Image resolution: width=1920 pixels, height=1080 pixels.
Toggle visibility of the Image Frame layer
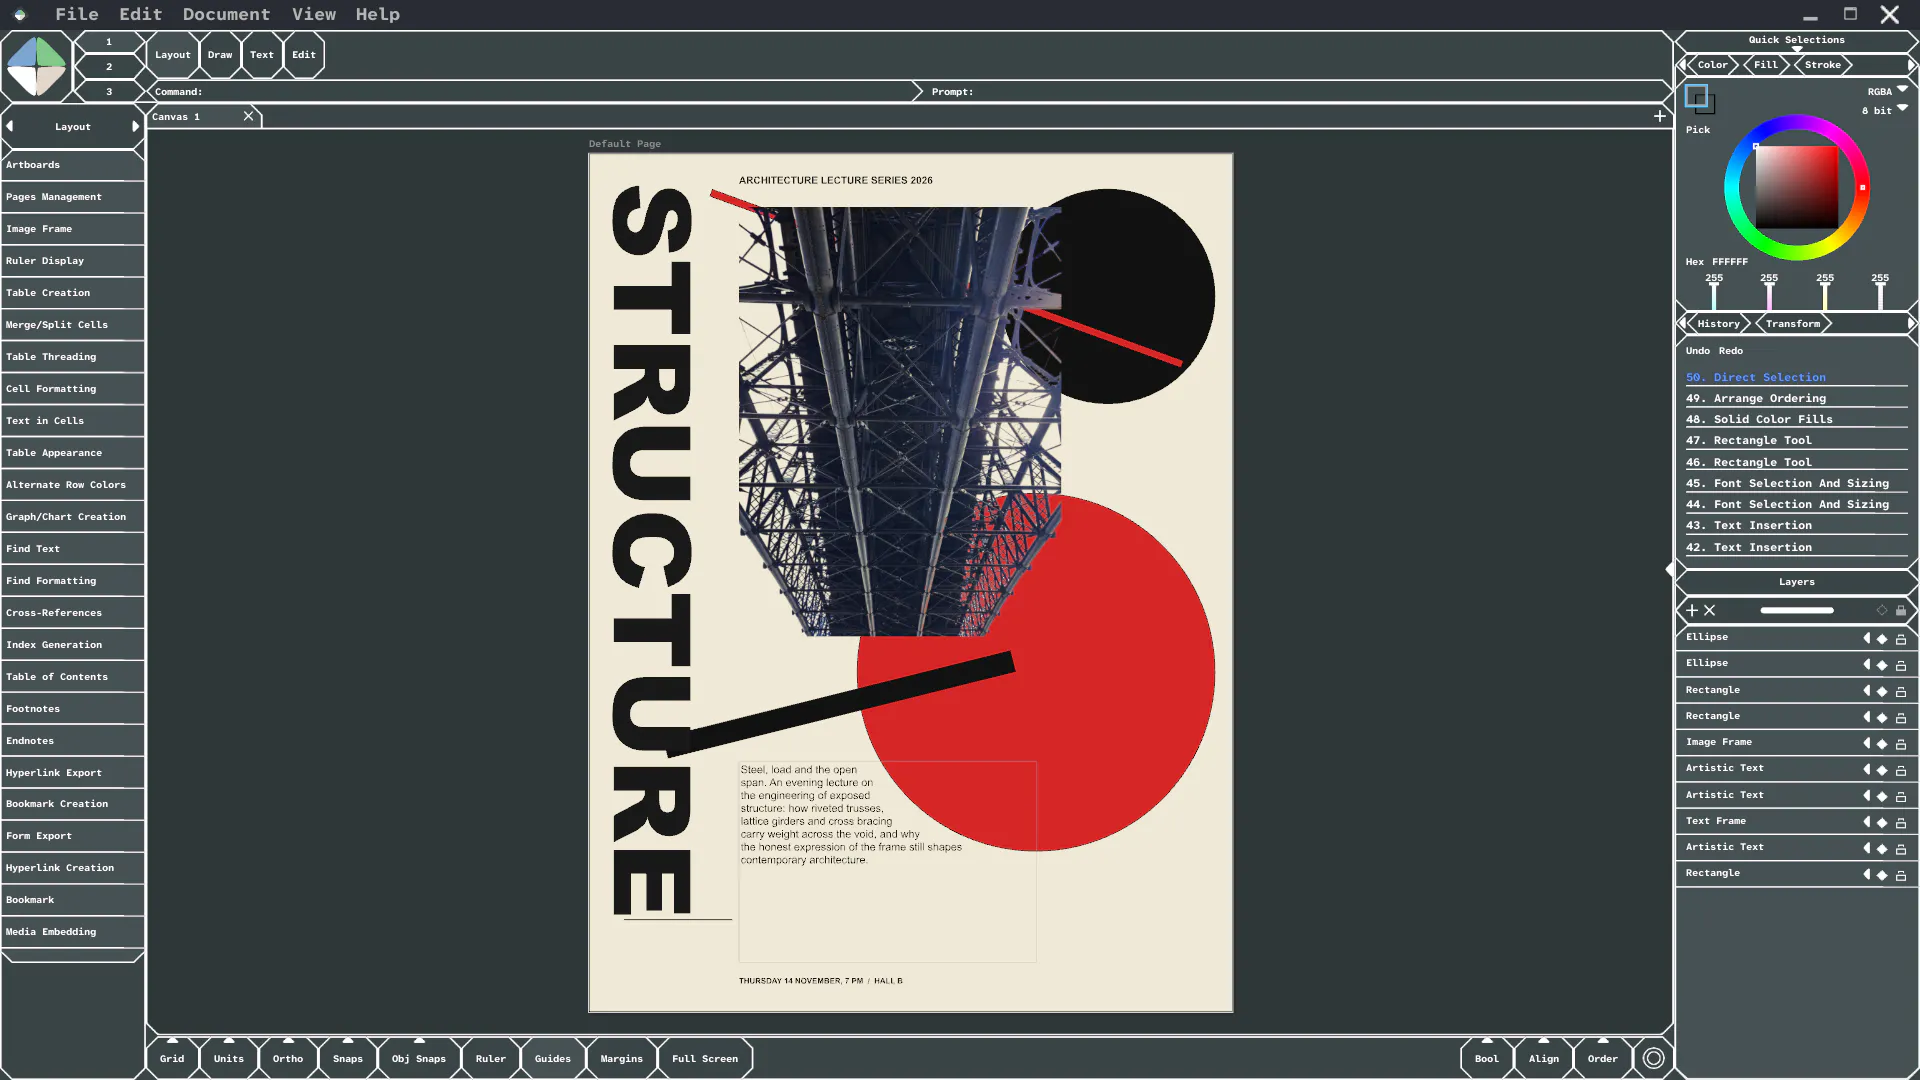tap(1882, 743)
